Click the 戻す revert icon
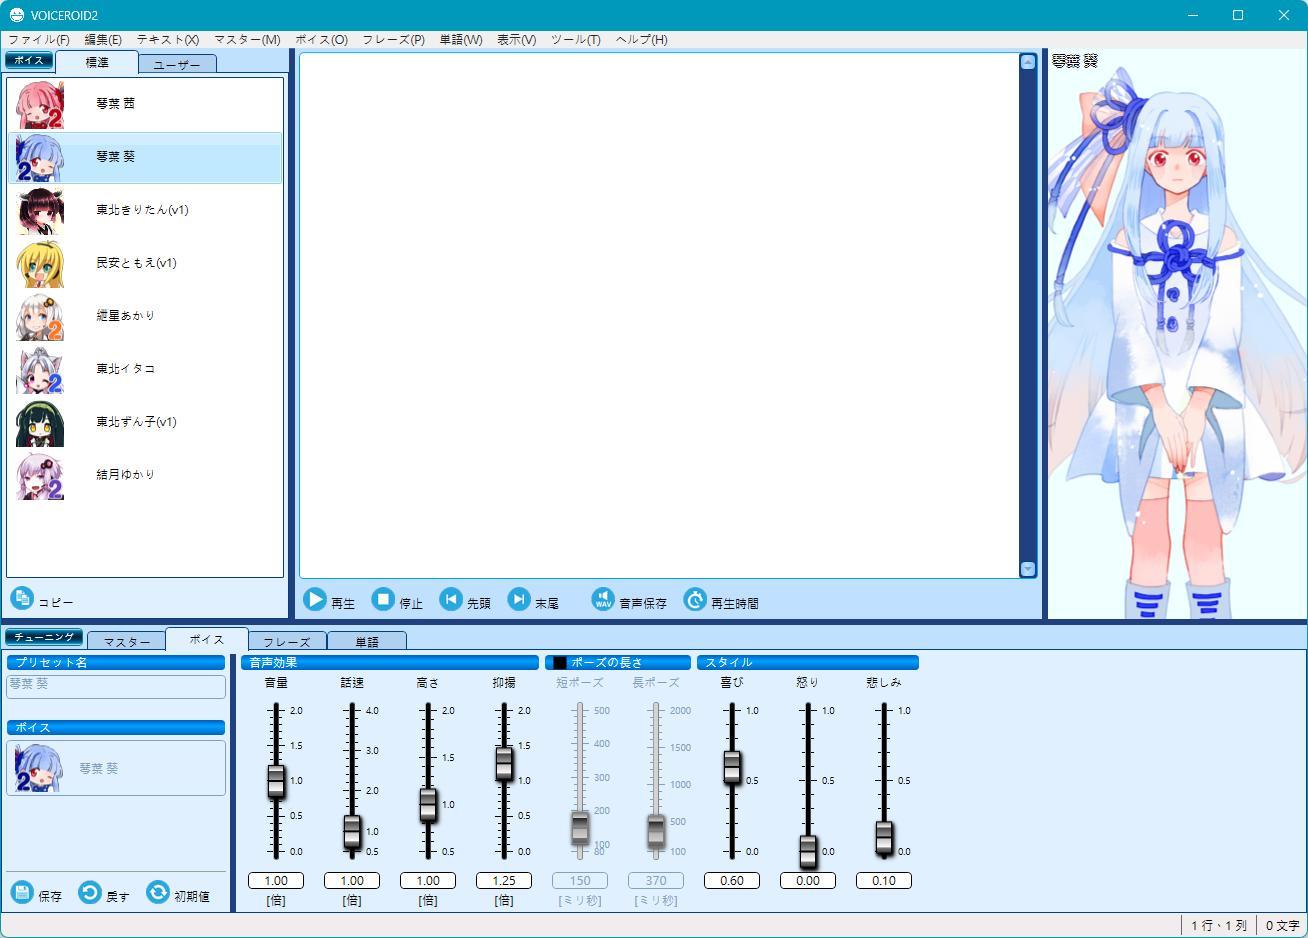 [89, 895]
